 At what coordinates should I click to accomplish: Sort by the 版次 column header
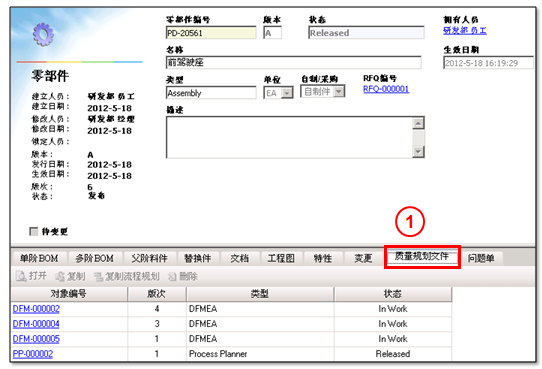coord(157,294)
